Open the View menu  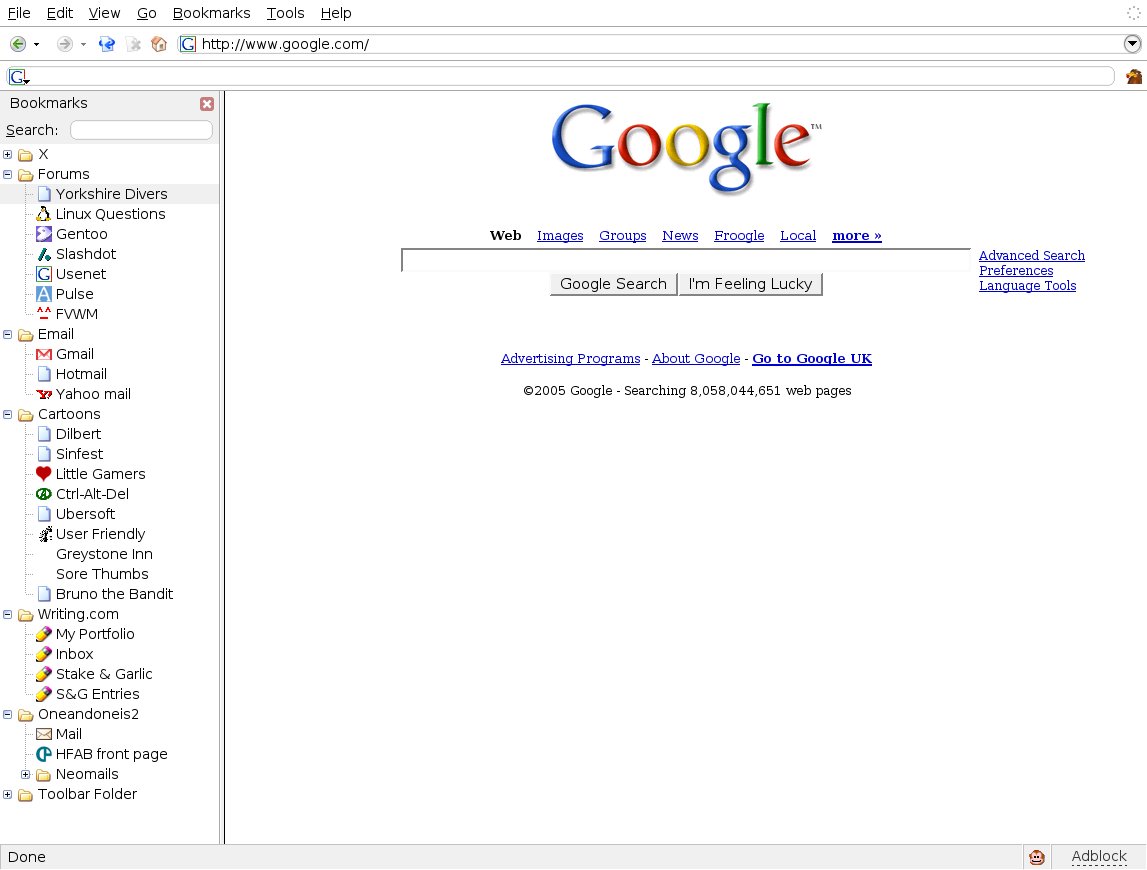[104, 13]
